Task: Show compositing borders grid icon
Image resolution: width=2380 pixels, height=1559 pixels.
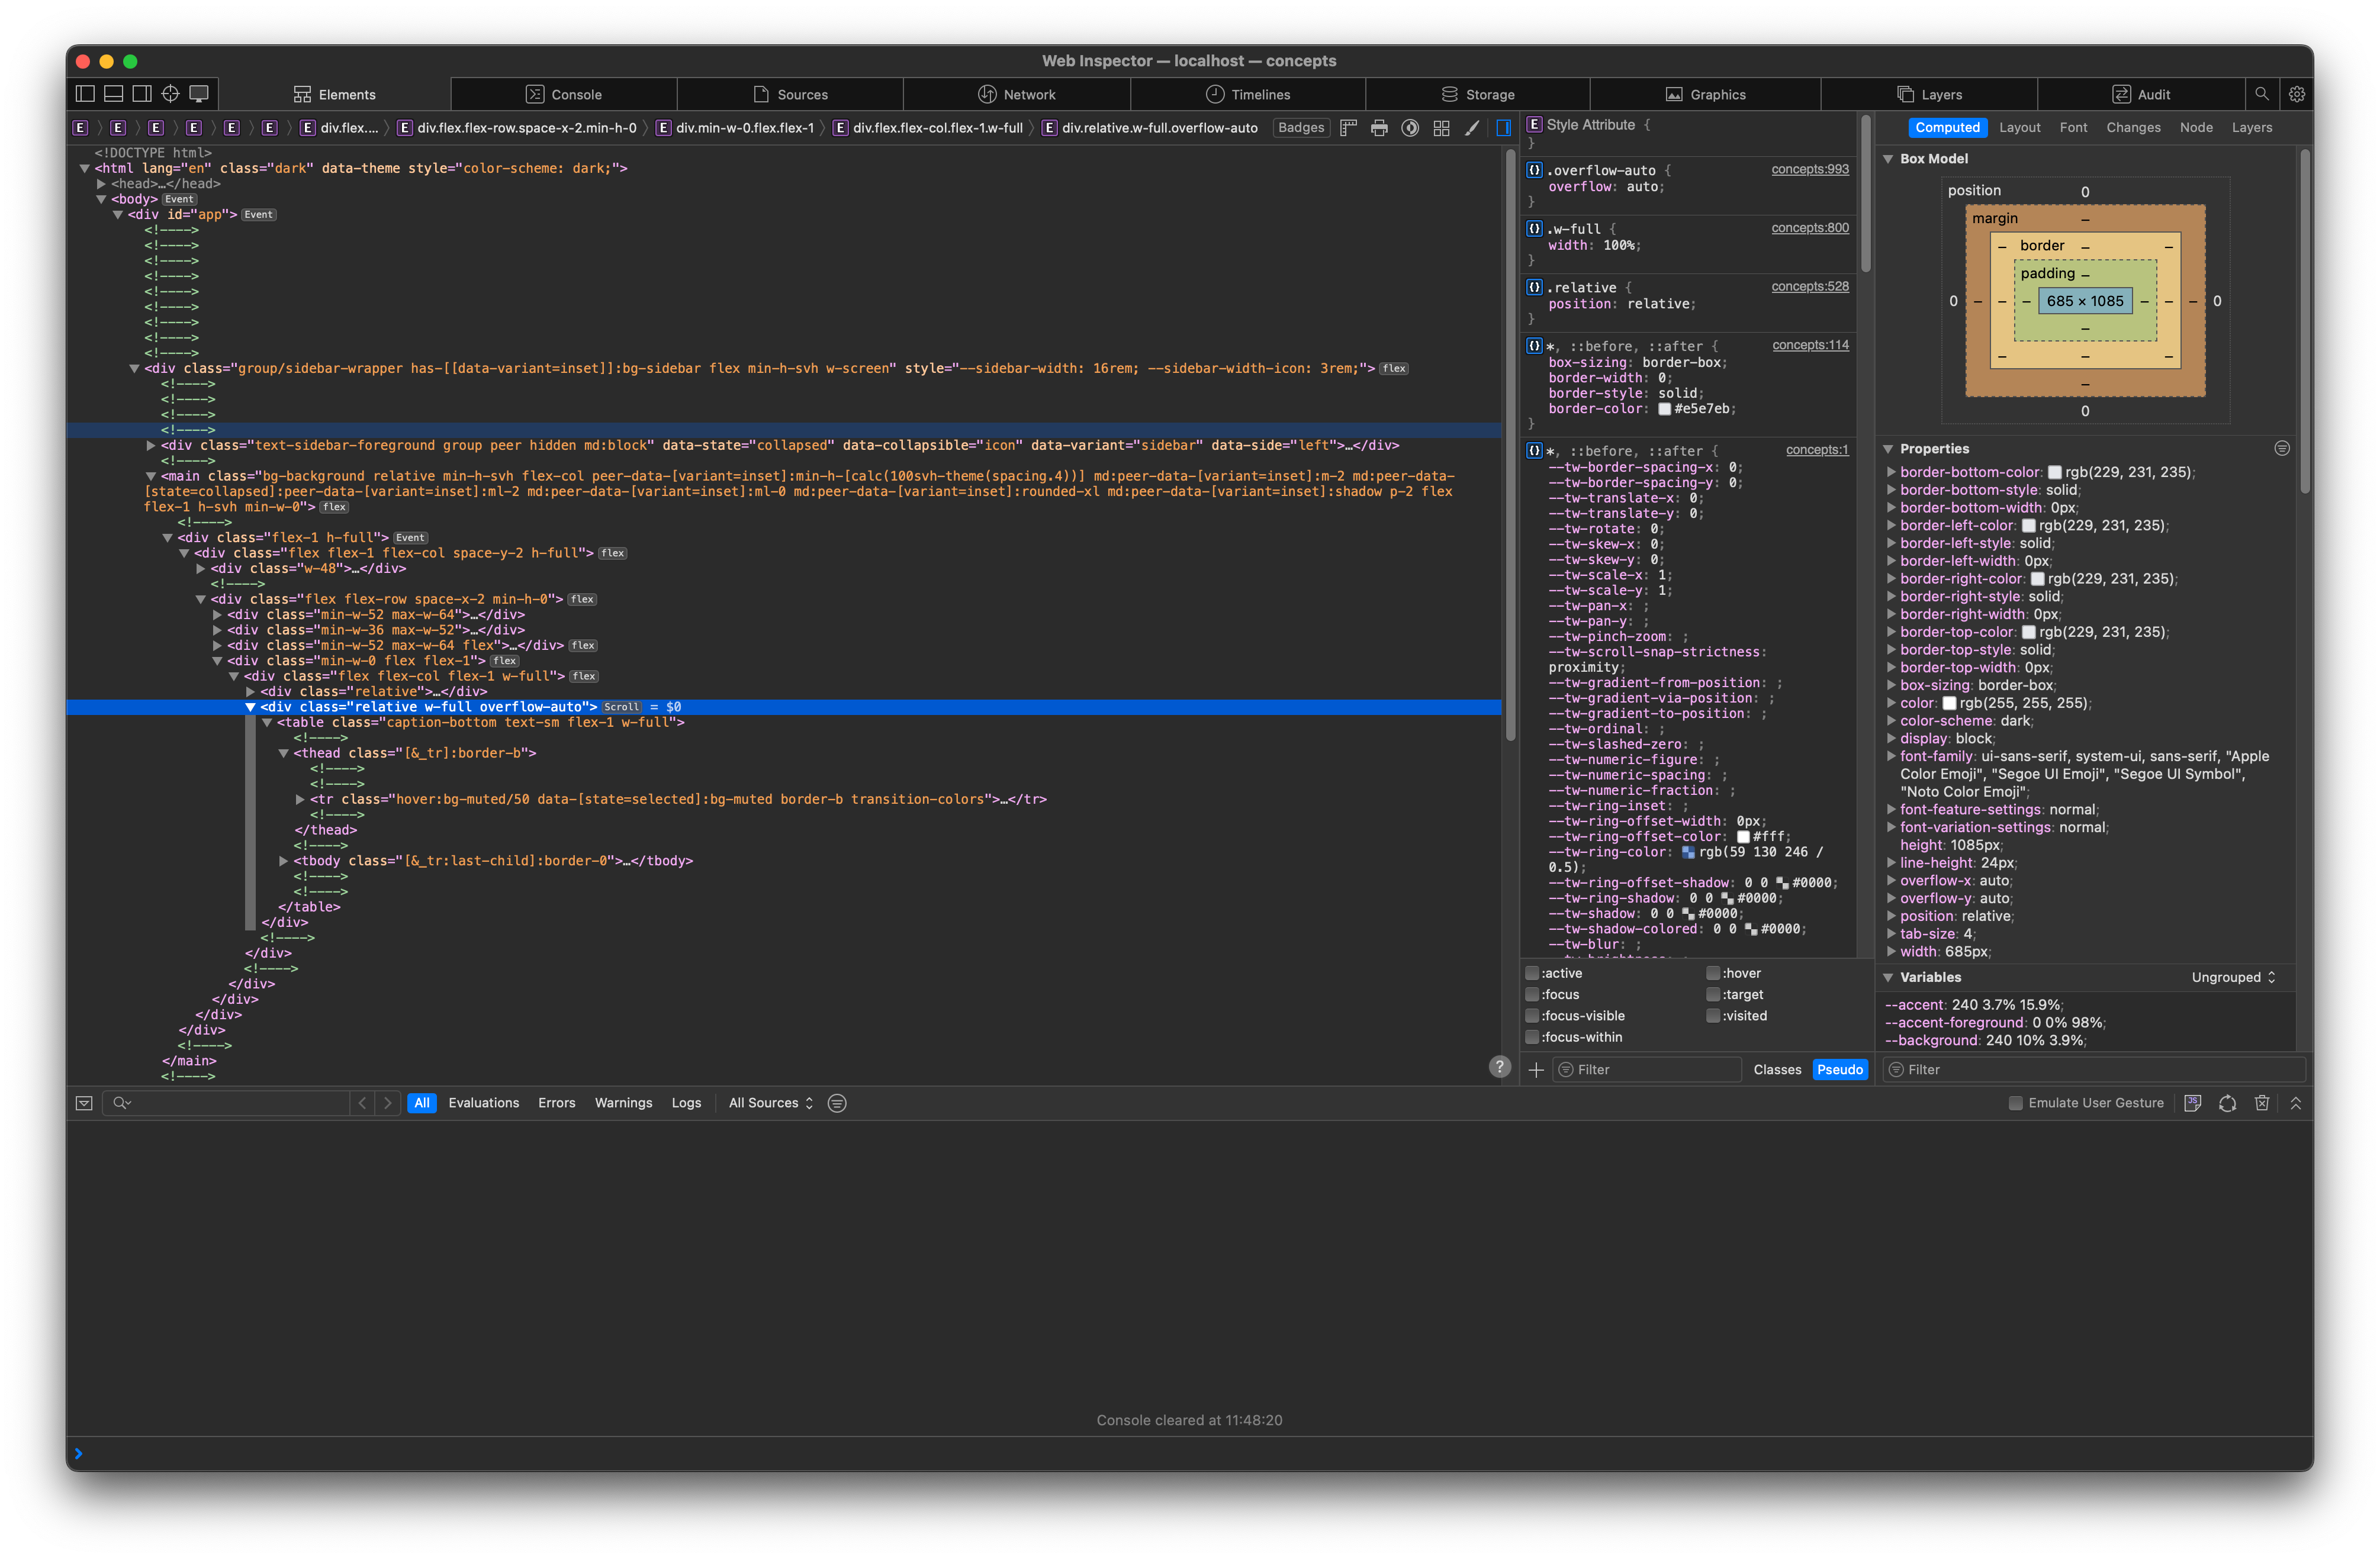Action: tap(1441, 128)
